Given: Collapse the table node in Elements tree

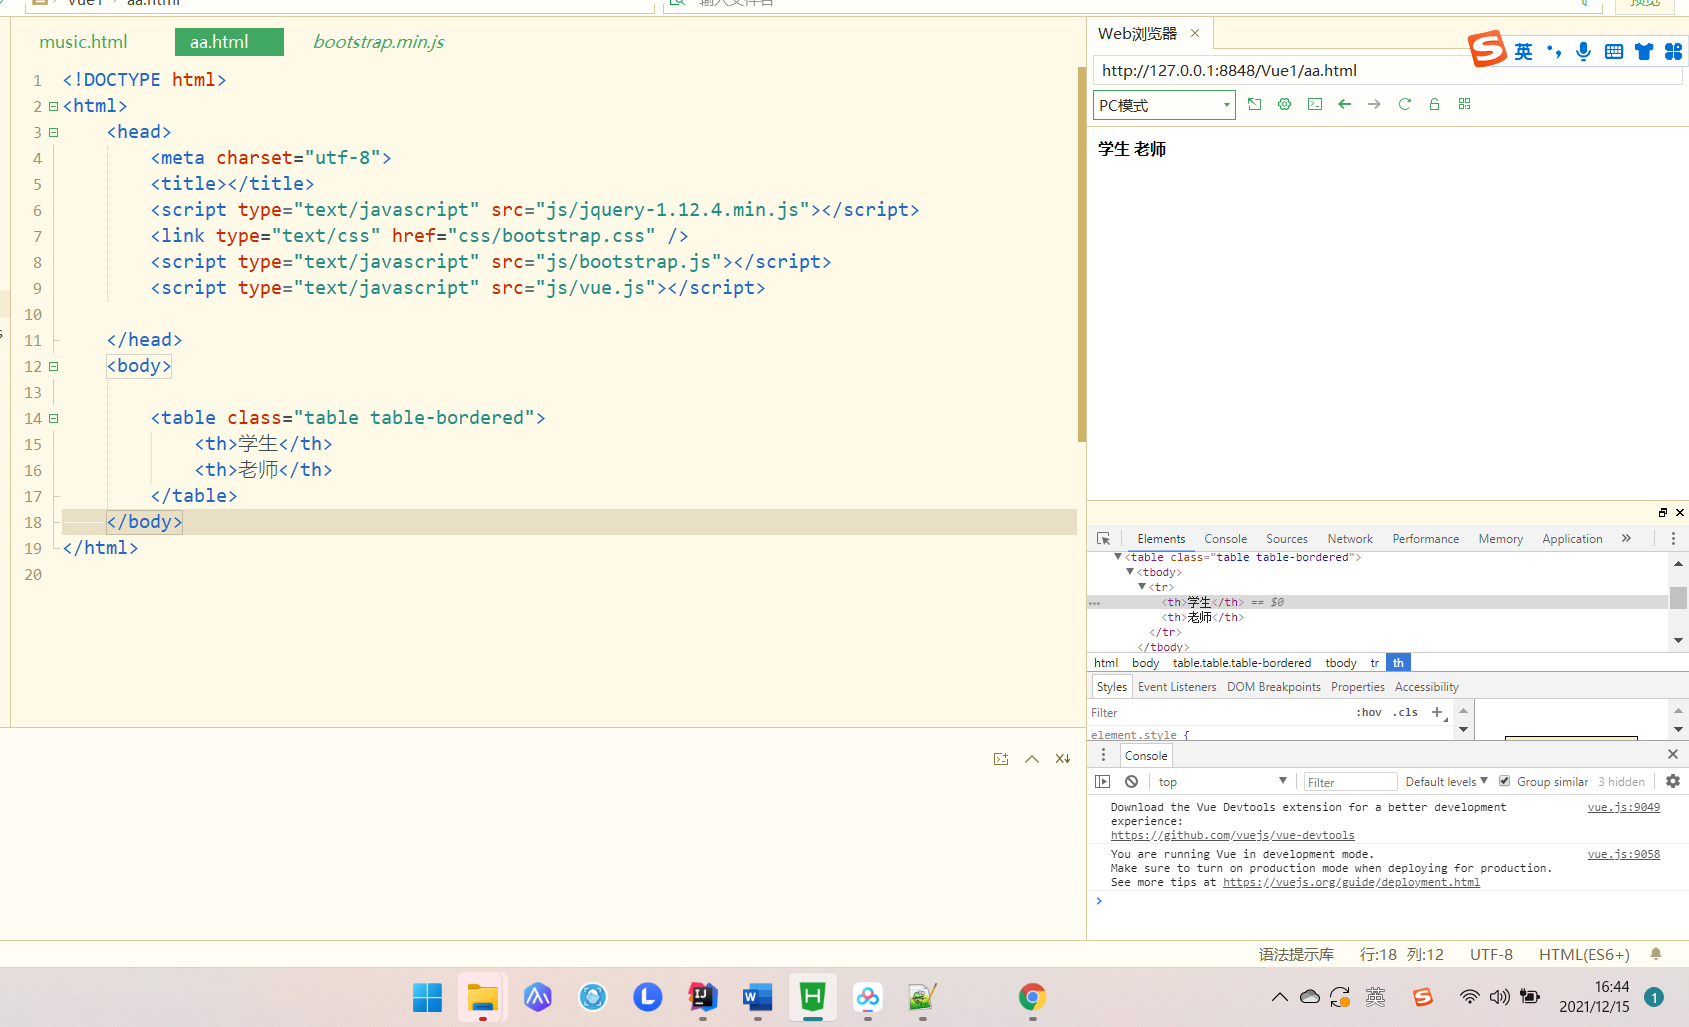Looking at the screenshot, I should (x=1118, y=557).
